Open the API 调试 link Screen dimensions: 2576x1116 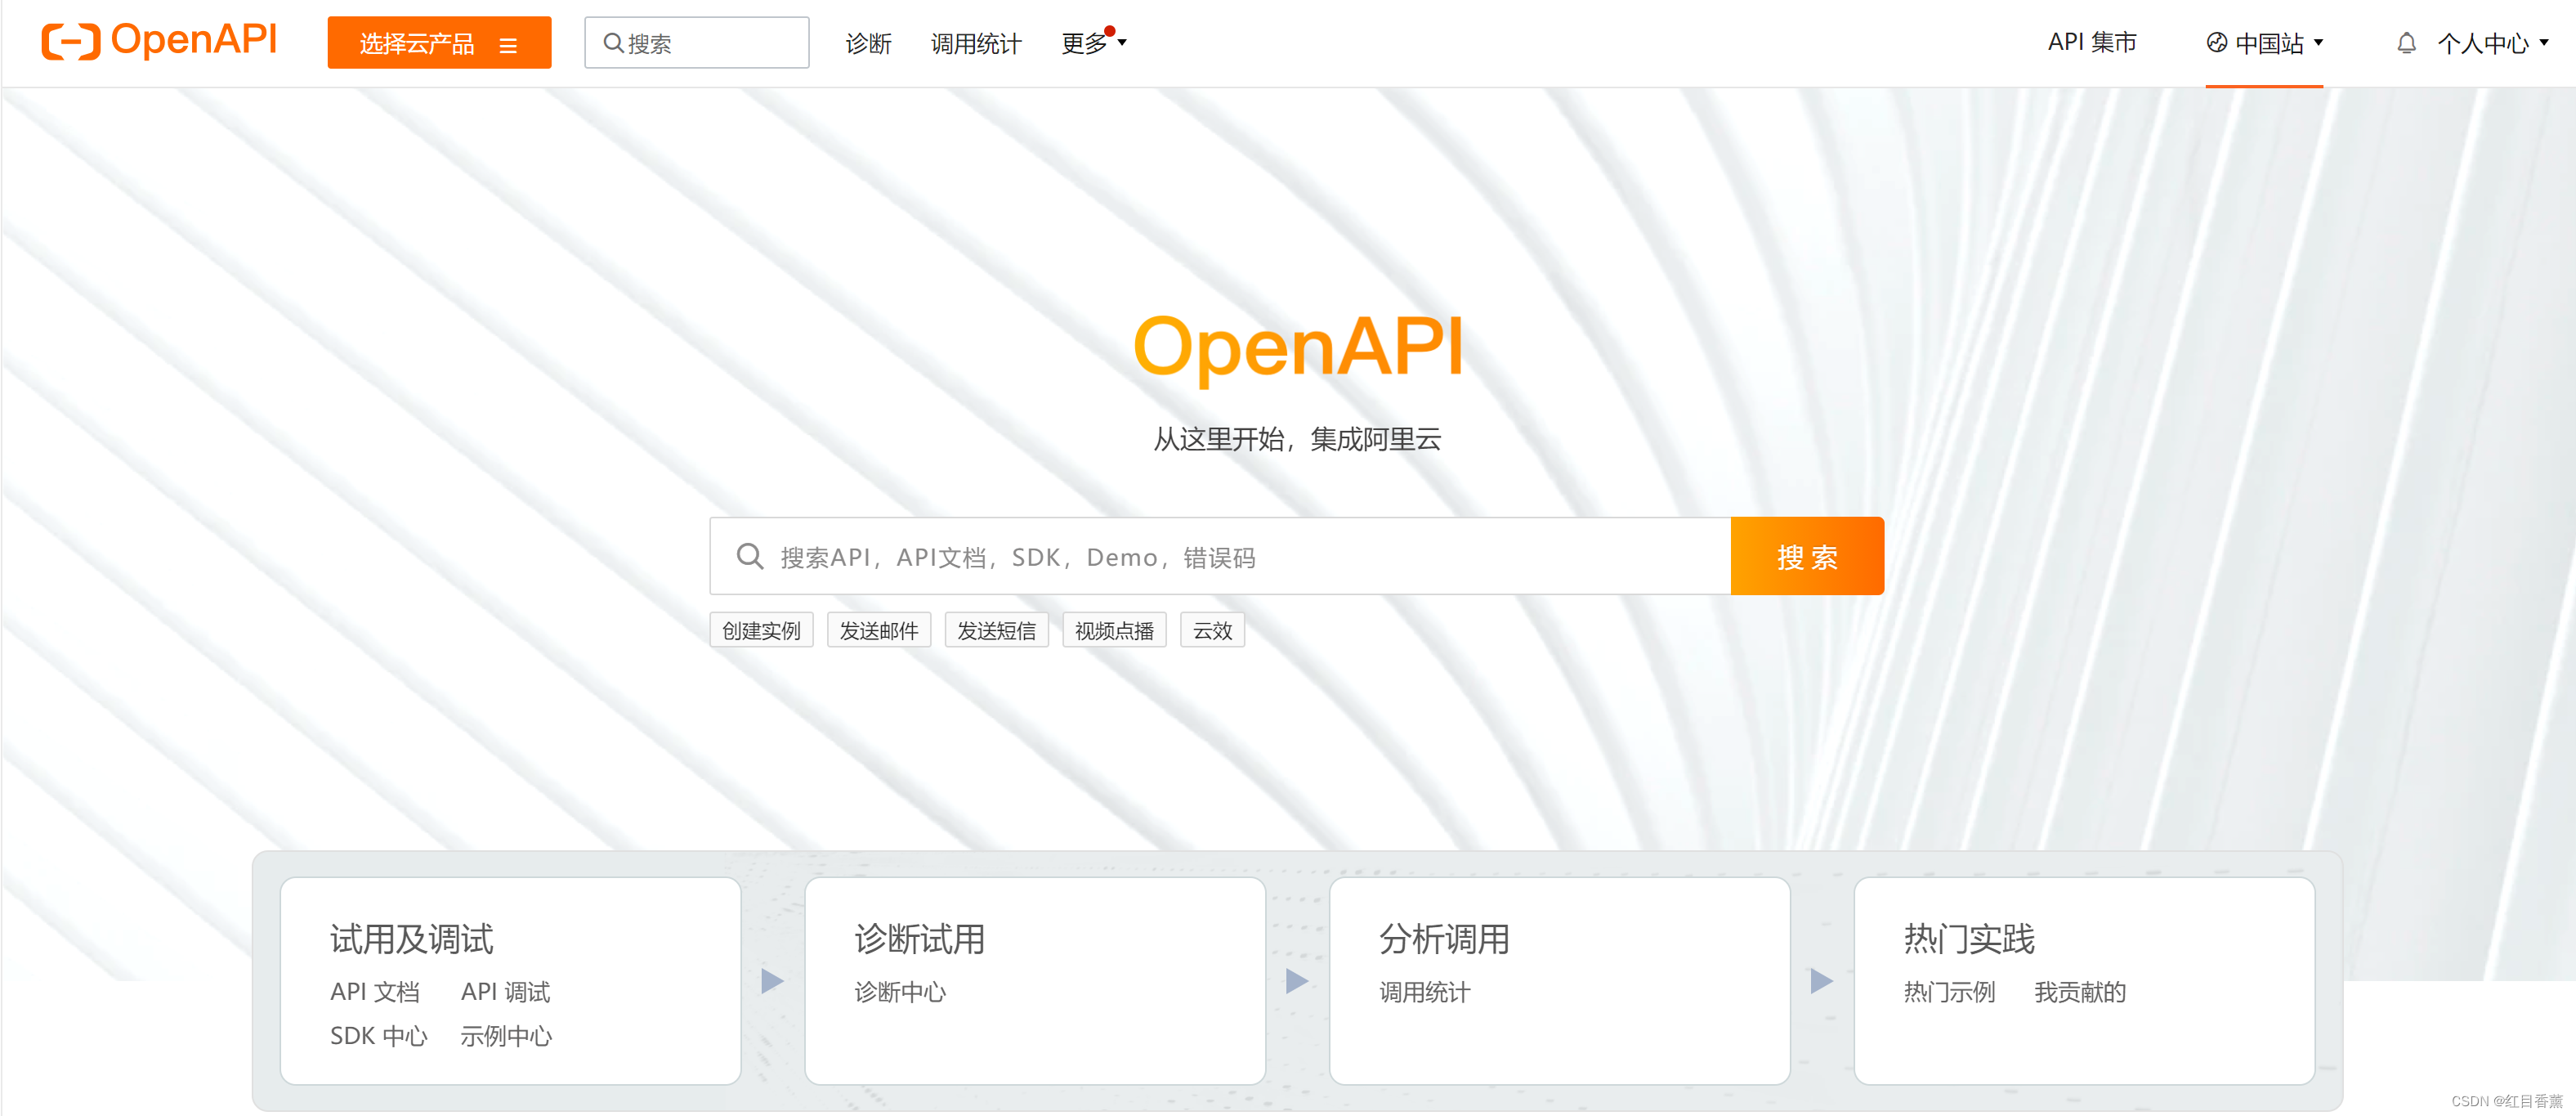(505, 992)
